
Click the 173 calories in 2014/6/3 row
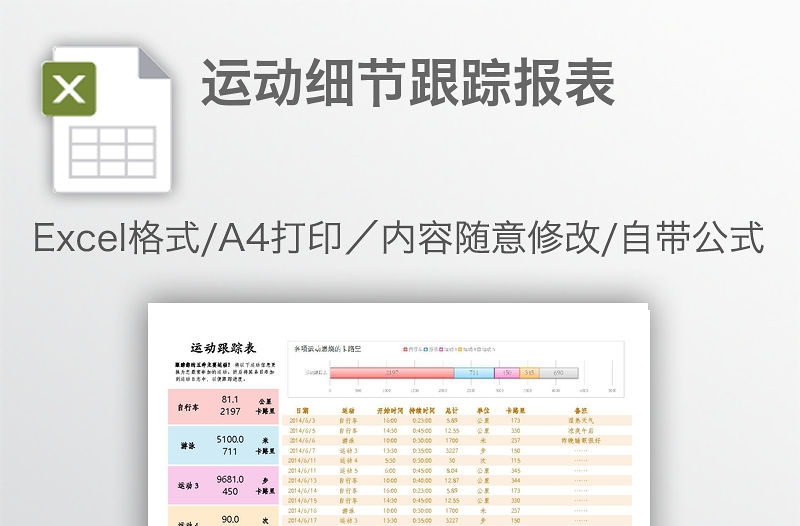[515, 420]
